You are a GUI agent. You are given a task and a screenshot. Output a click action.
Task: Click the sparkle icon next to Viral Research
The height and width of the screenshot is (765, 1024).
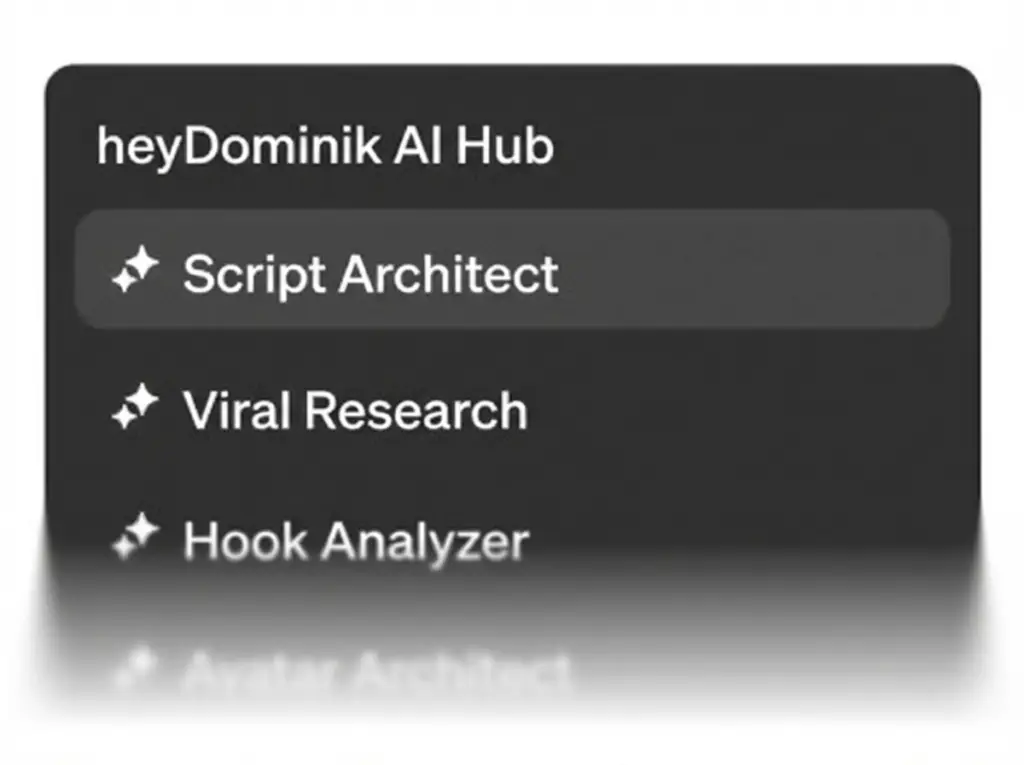135,409
